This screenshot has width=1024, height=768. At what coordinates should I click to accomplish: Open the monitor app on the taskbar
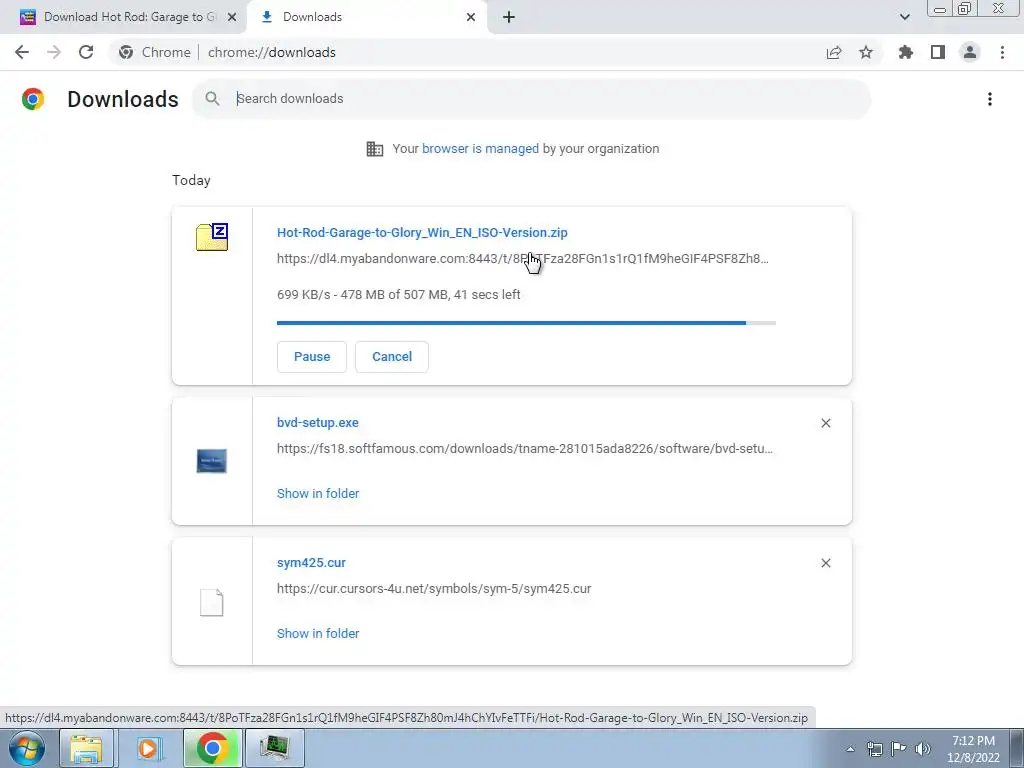[274, 748]
